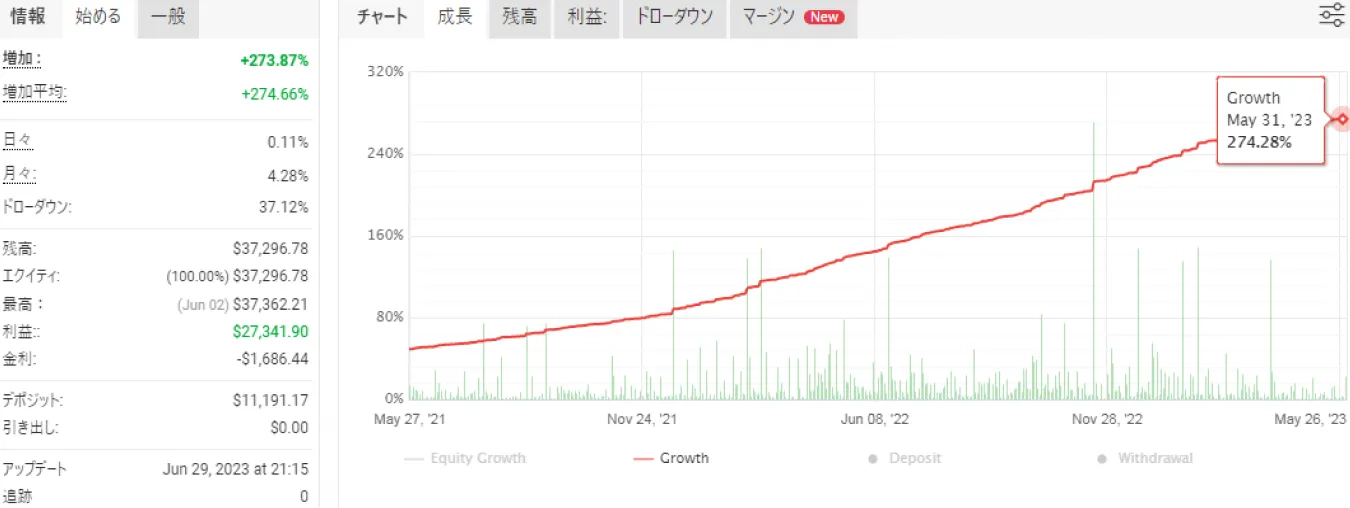The height and width of the screenshot is (508, 1350).
Task: Toggle the red Growth legend series
Action: [671, 458]
